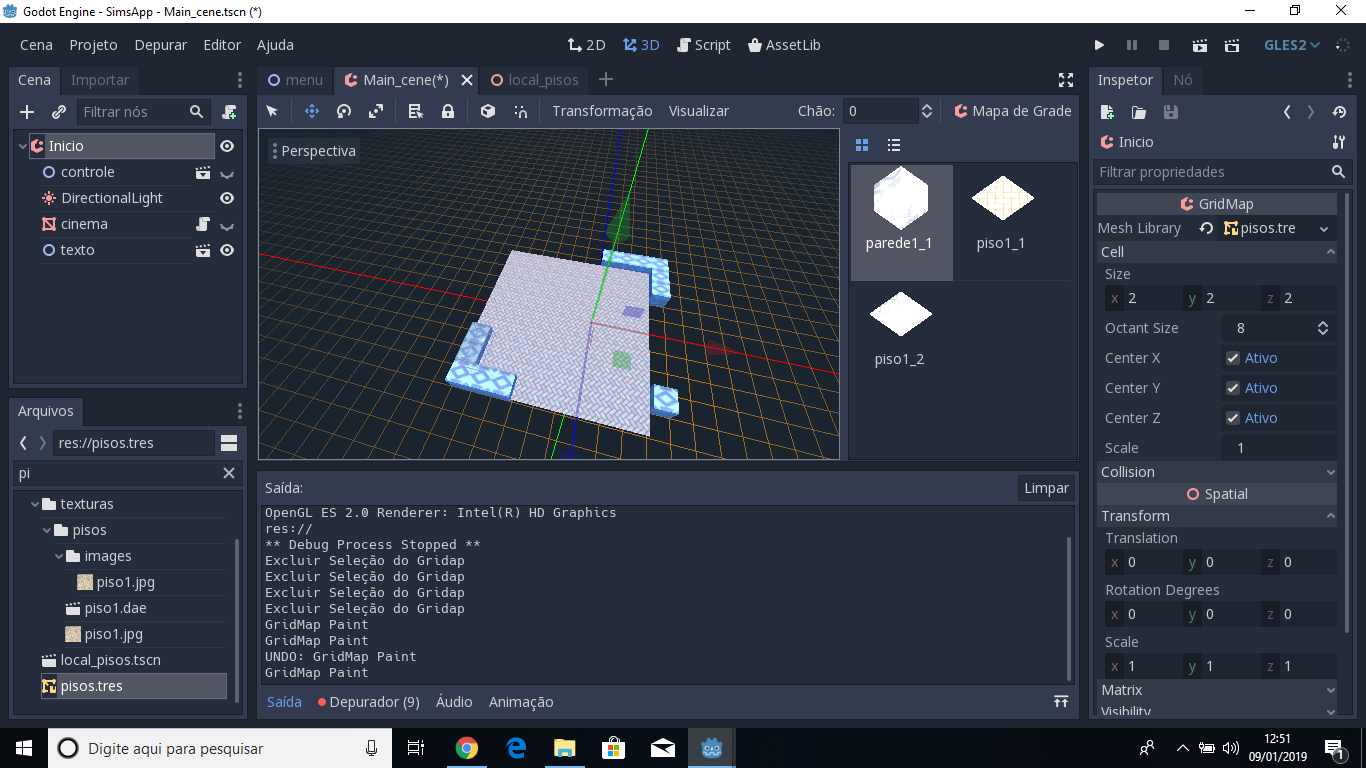Toggle visibility of the DirectionalLight node
1366x768 pixels.
pos(227,197)
